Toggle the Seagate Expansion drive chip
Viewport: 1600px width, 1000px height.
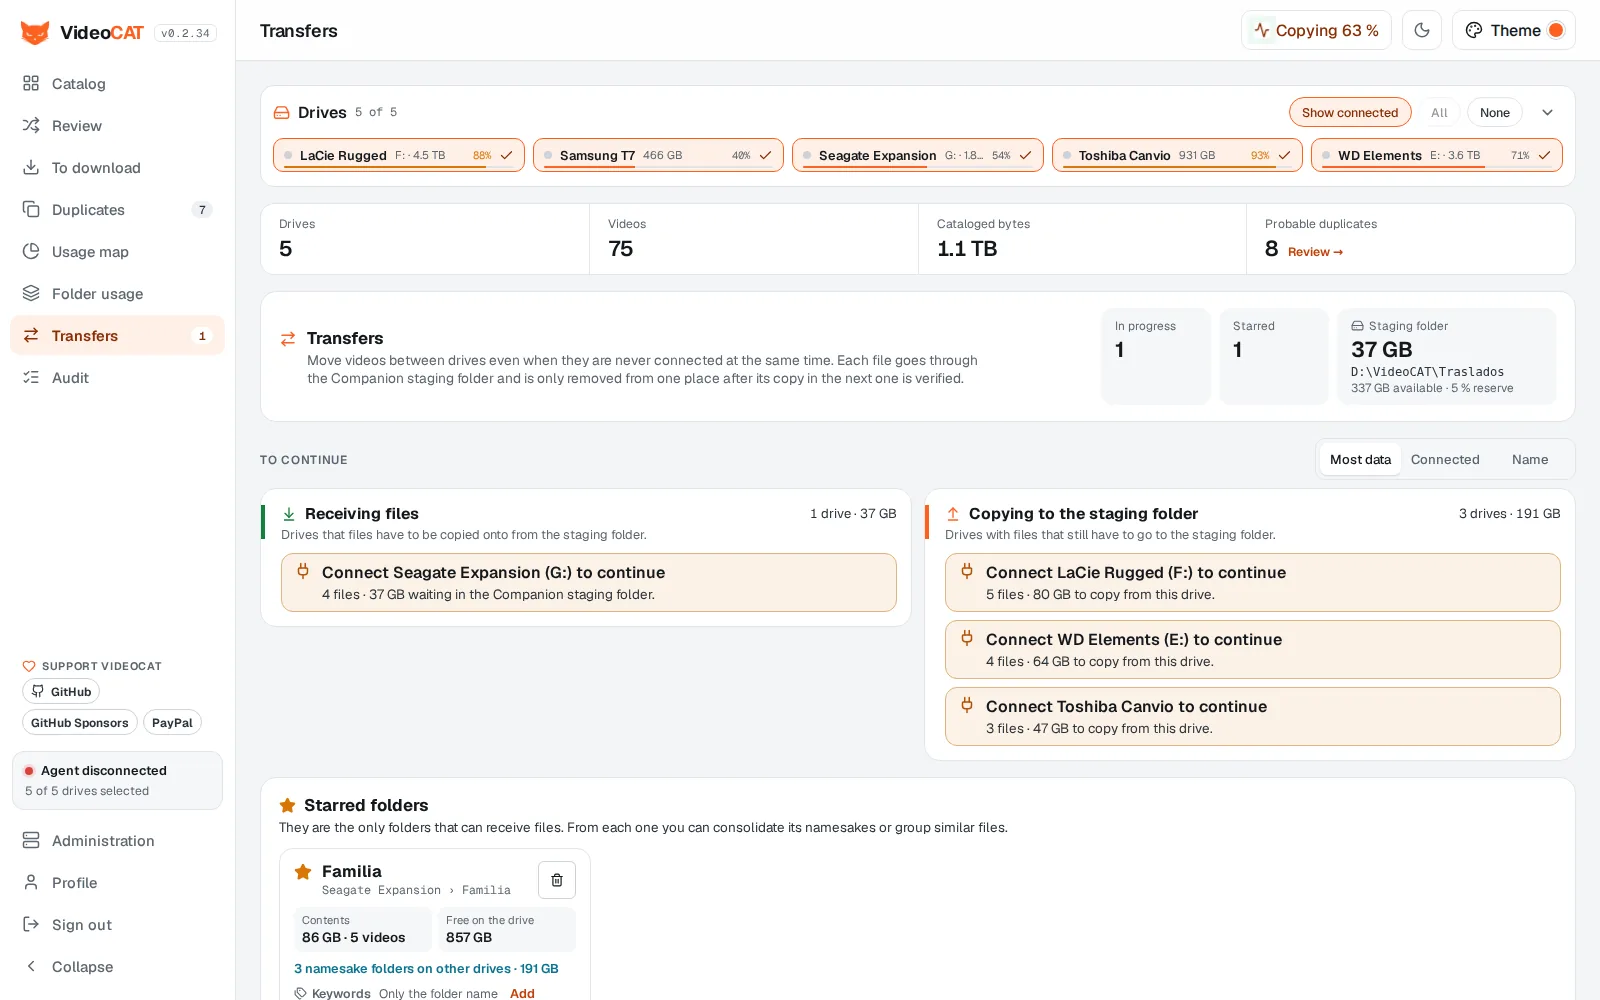(x=918, y=155)
